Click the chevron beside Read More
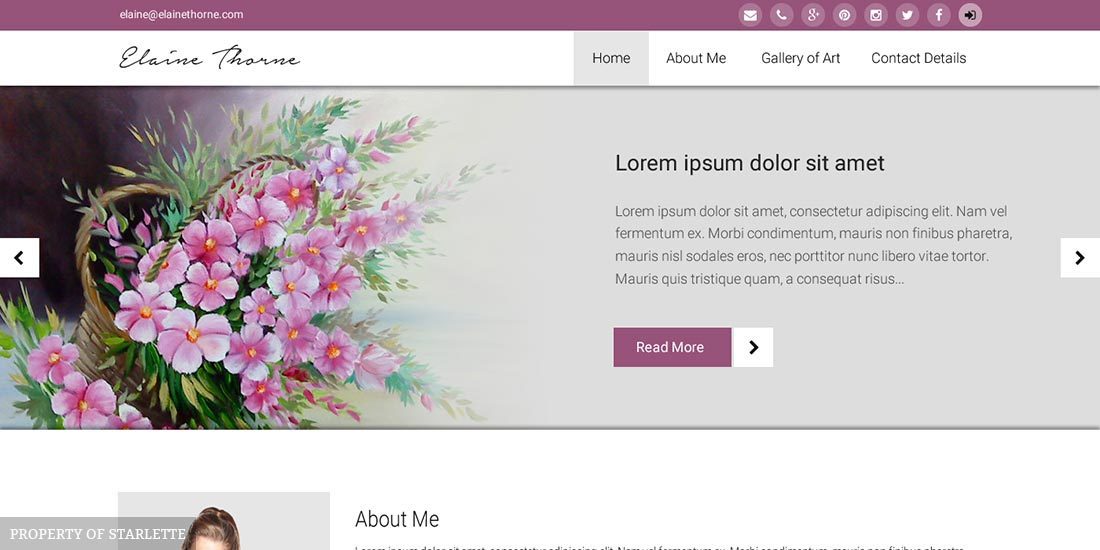Screen dimensions: 1100x550 (753, 347)
